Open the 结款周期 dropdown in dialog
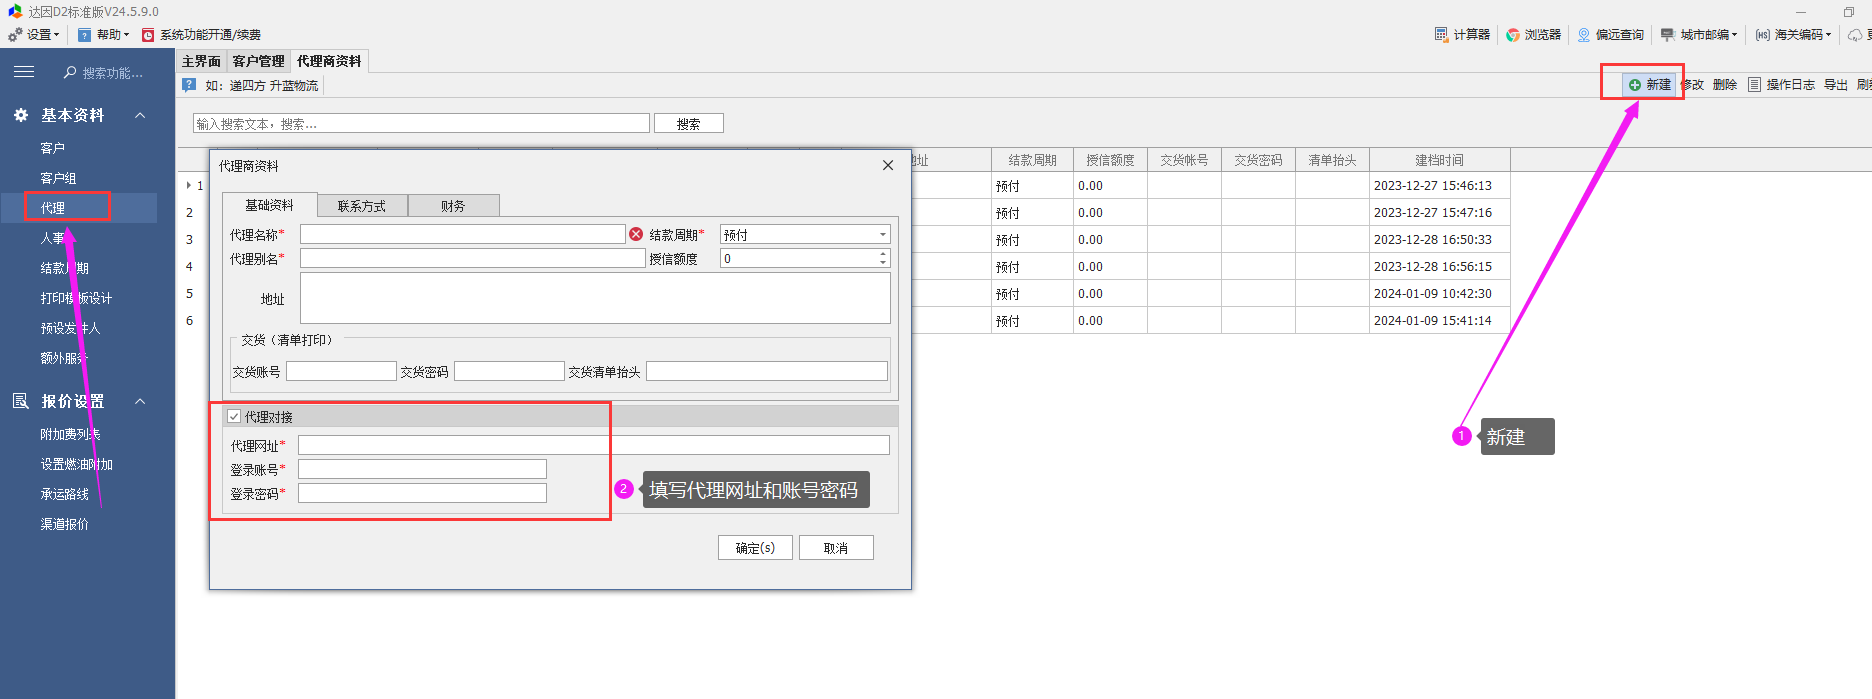 coord(882,235)
